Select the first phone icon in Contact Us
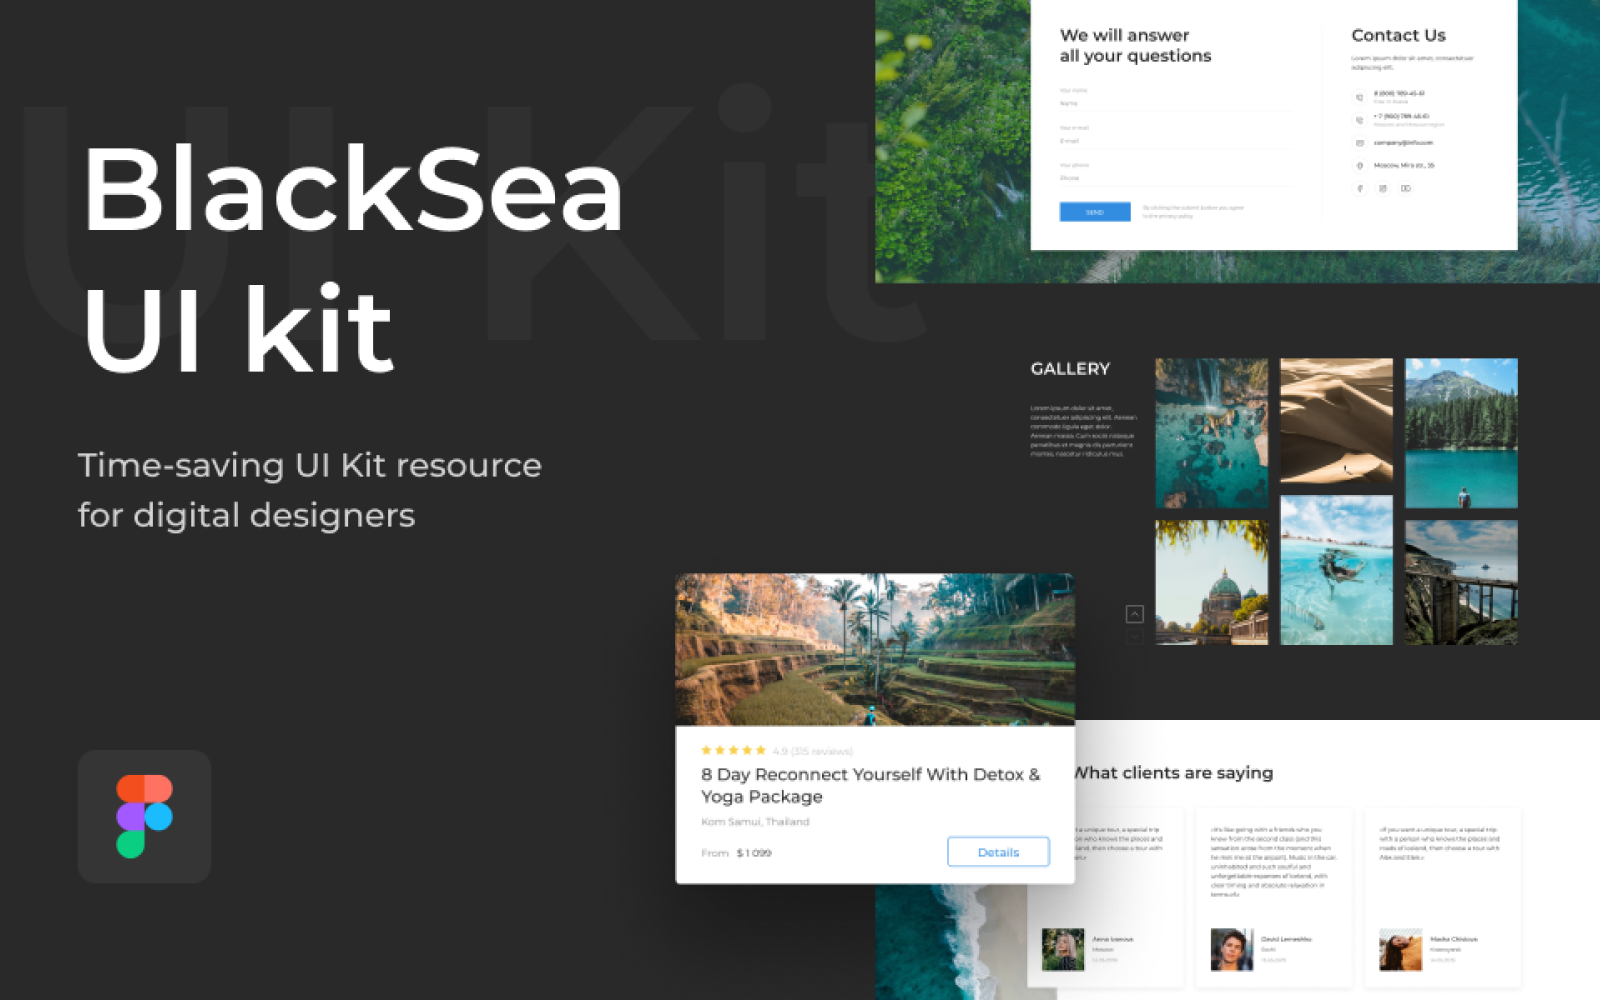The height and width of the screenshot is (1000, 1600). pyautogui.click(x=1359, y=97)
